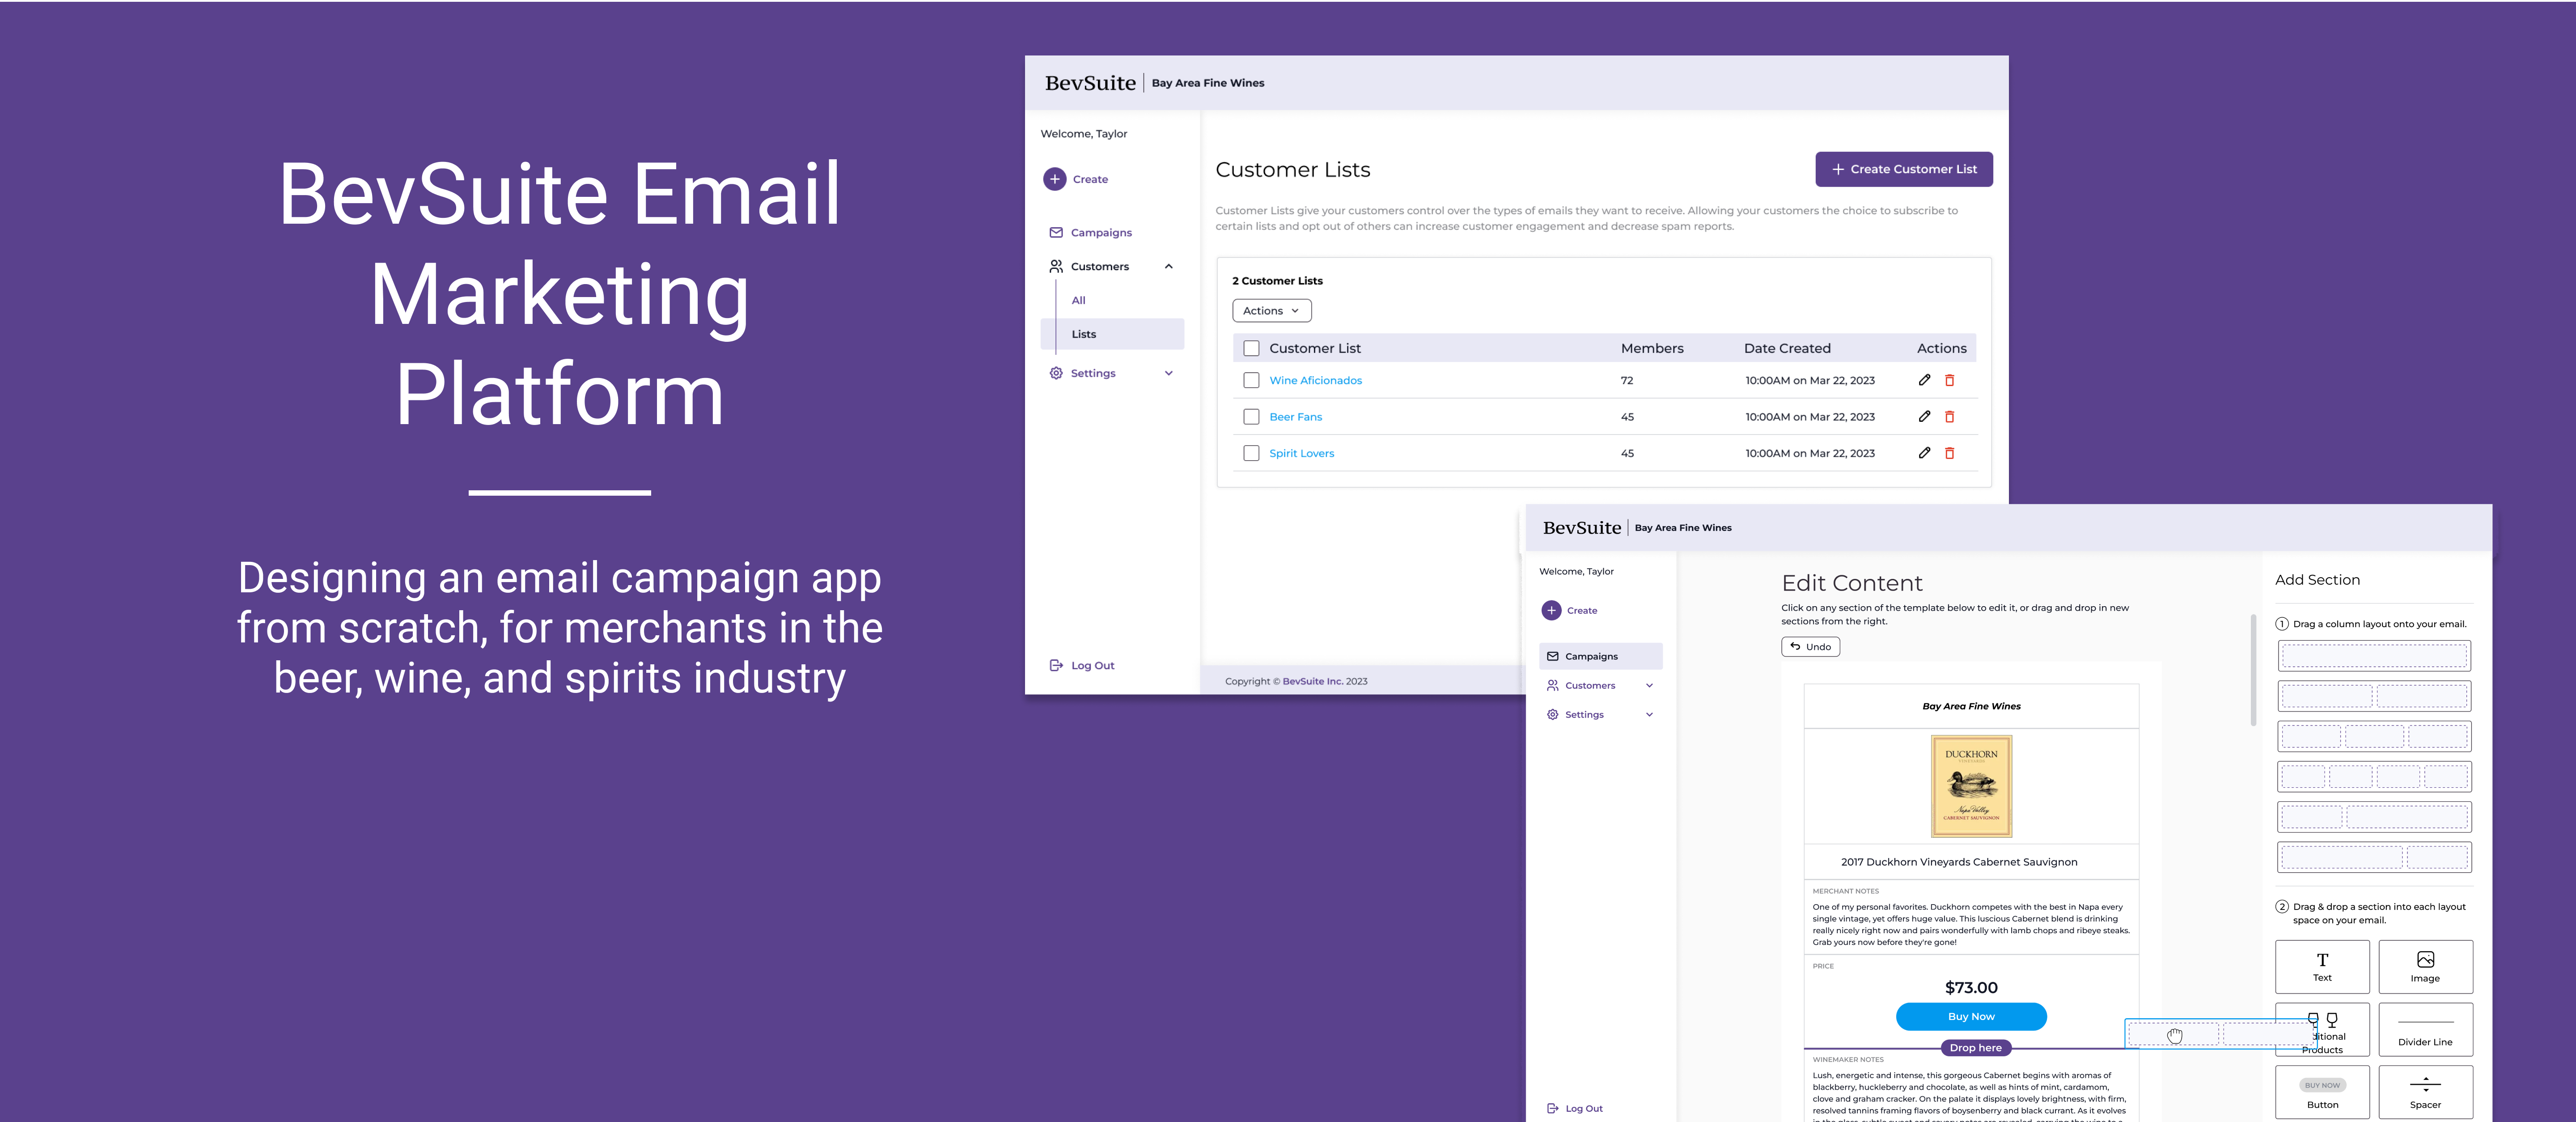
Task: Open the Spirit Lovers list link
Action: click(x=1301, y=453)
